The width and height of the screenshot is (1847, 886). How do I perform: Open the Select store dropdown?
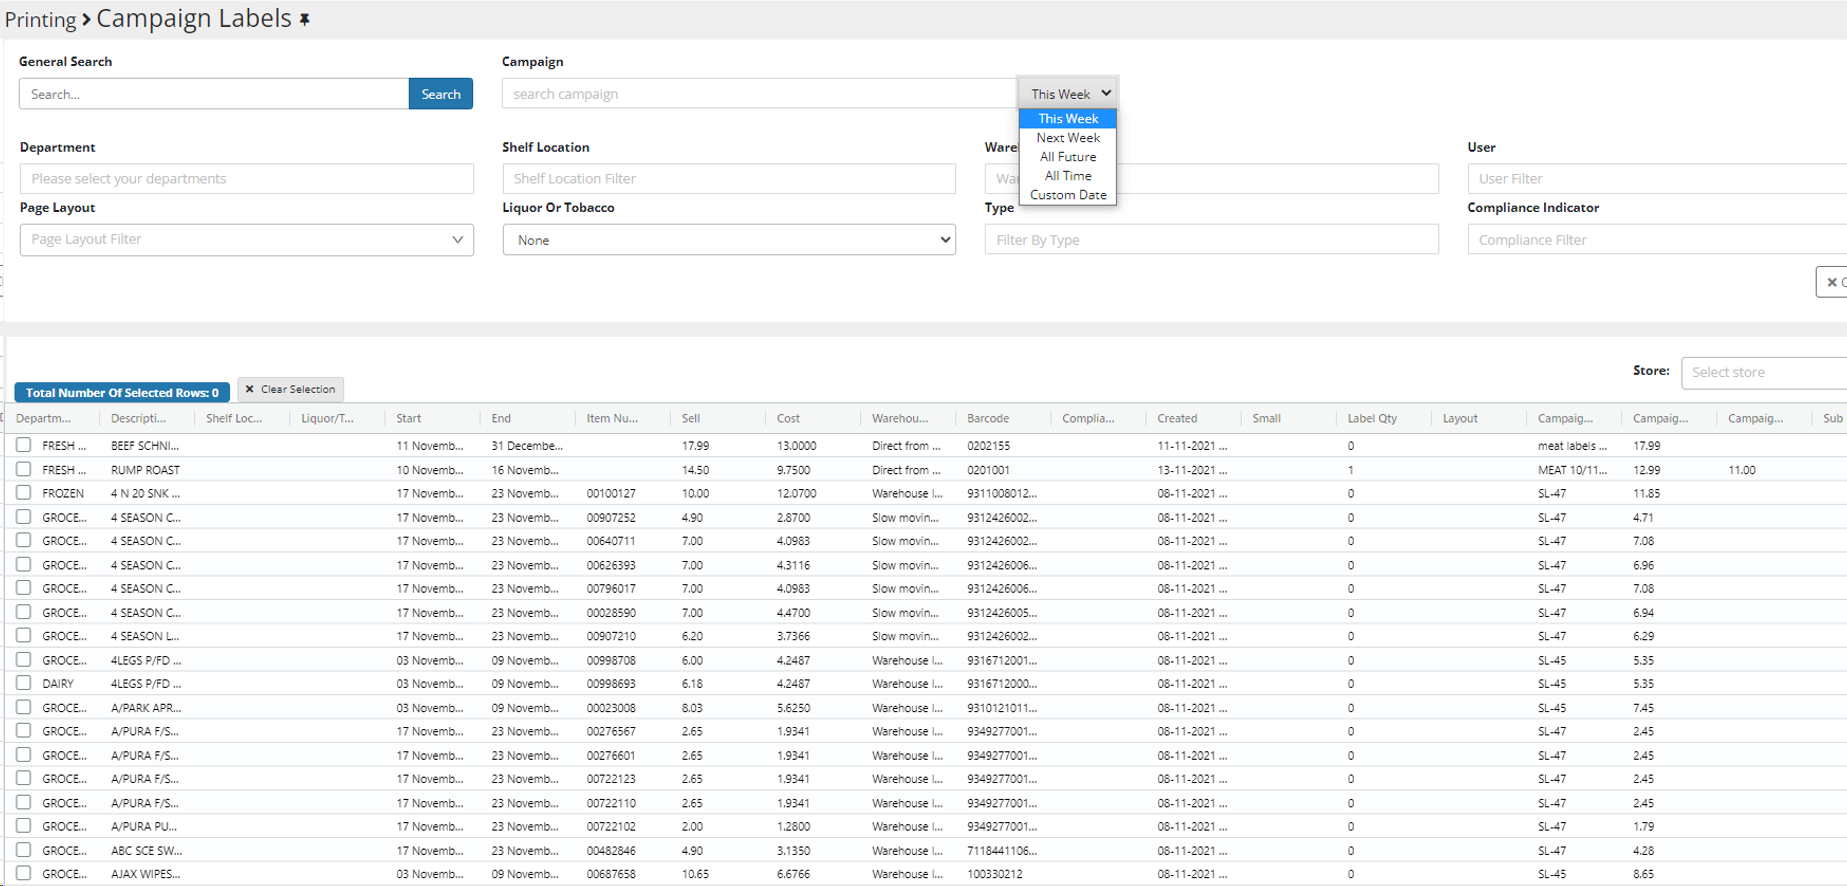(1763, 372)
